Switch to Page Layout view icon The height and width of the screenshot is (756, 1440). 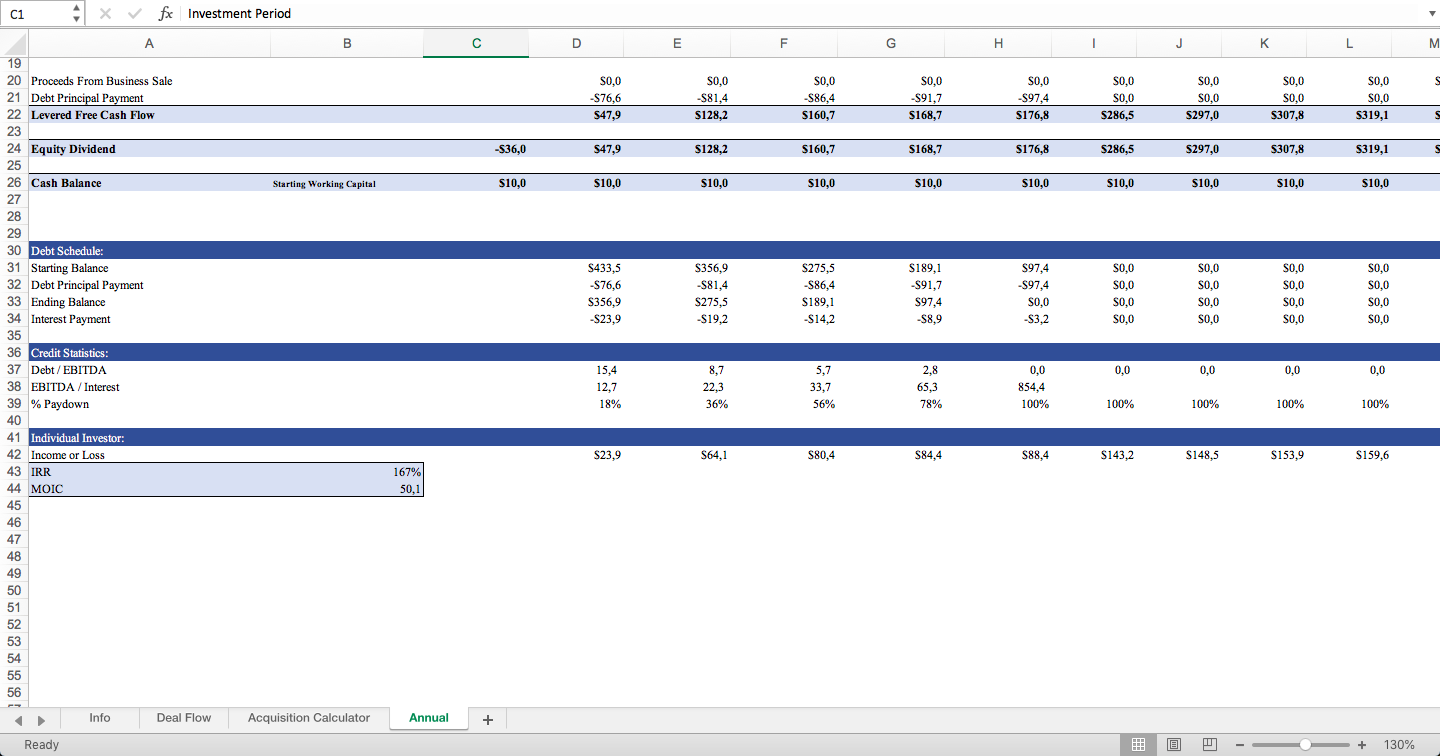[x=1174, y=744]
